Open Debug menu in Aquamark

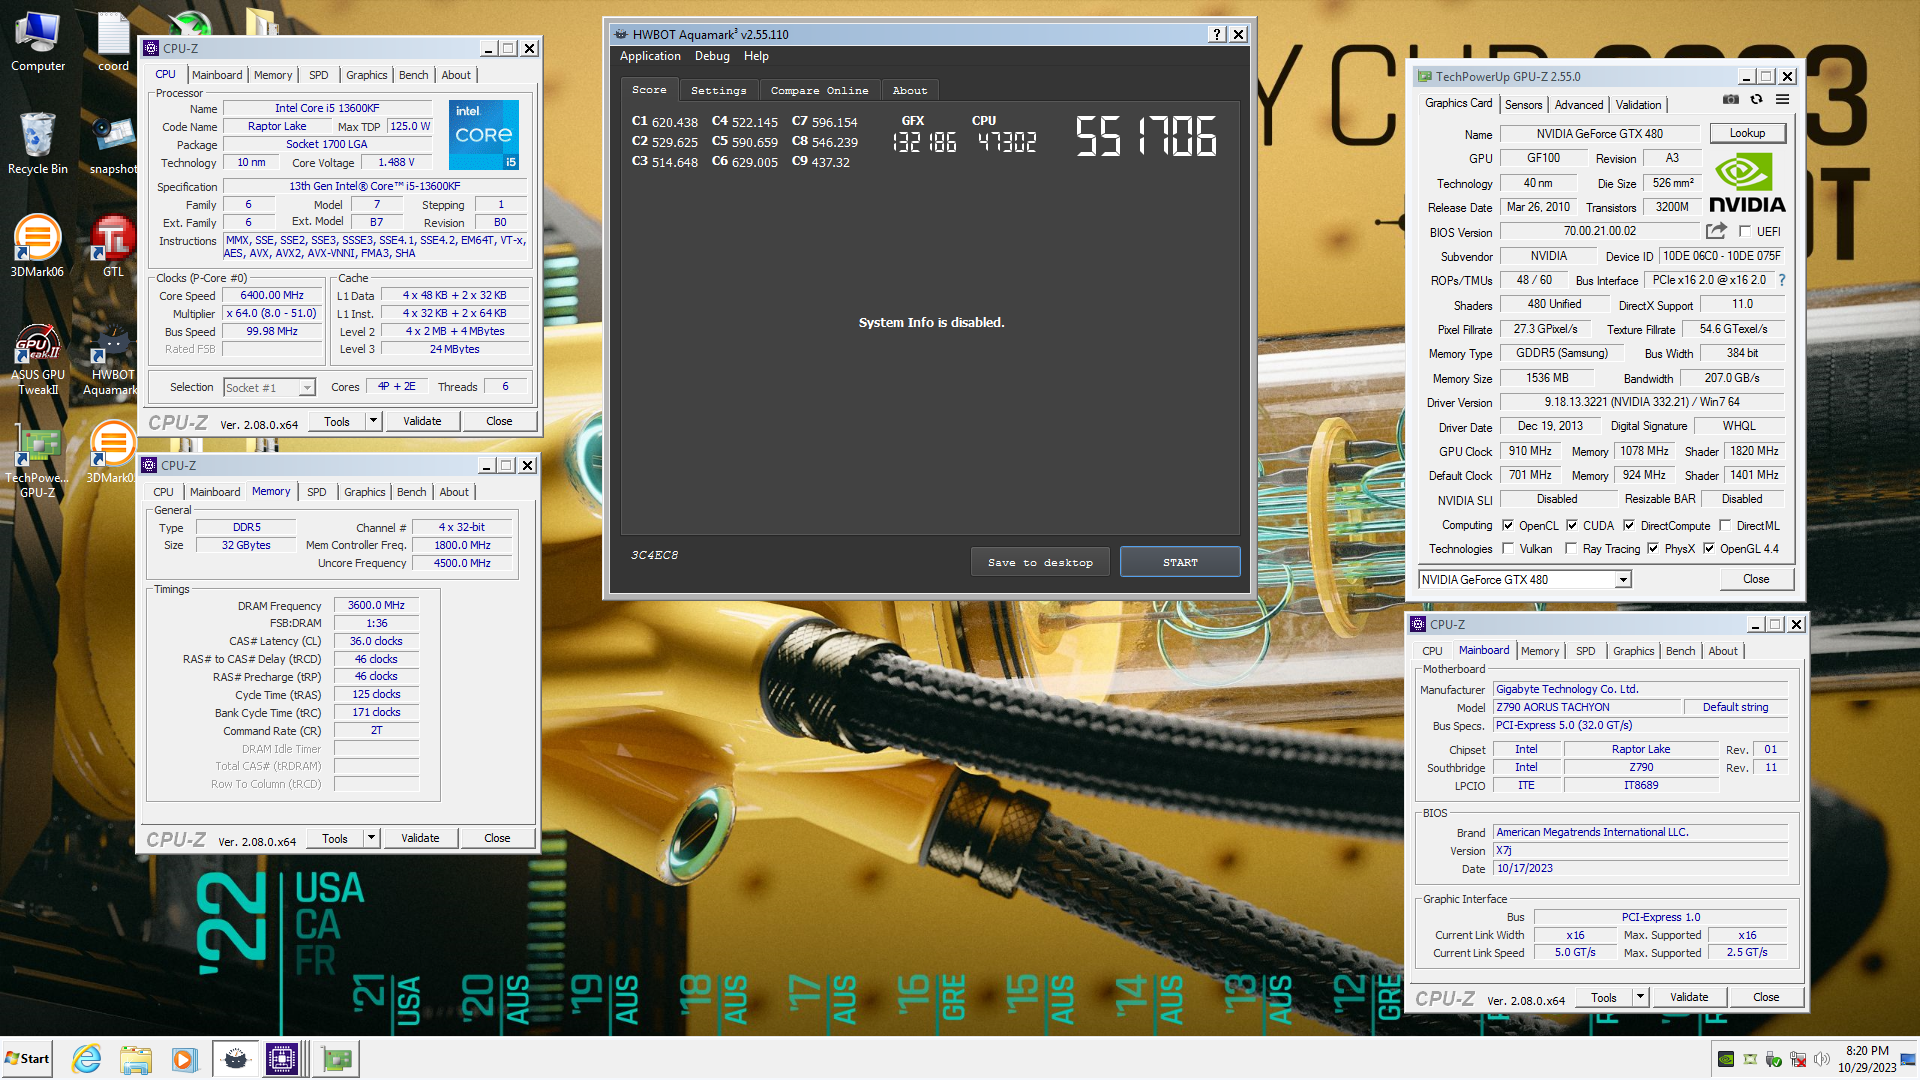[x=712, y=56]
